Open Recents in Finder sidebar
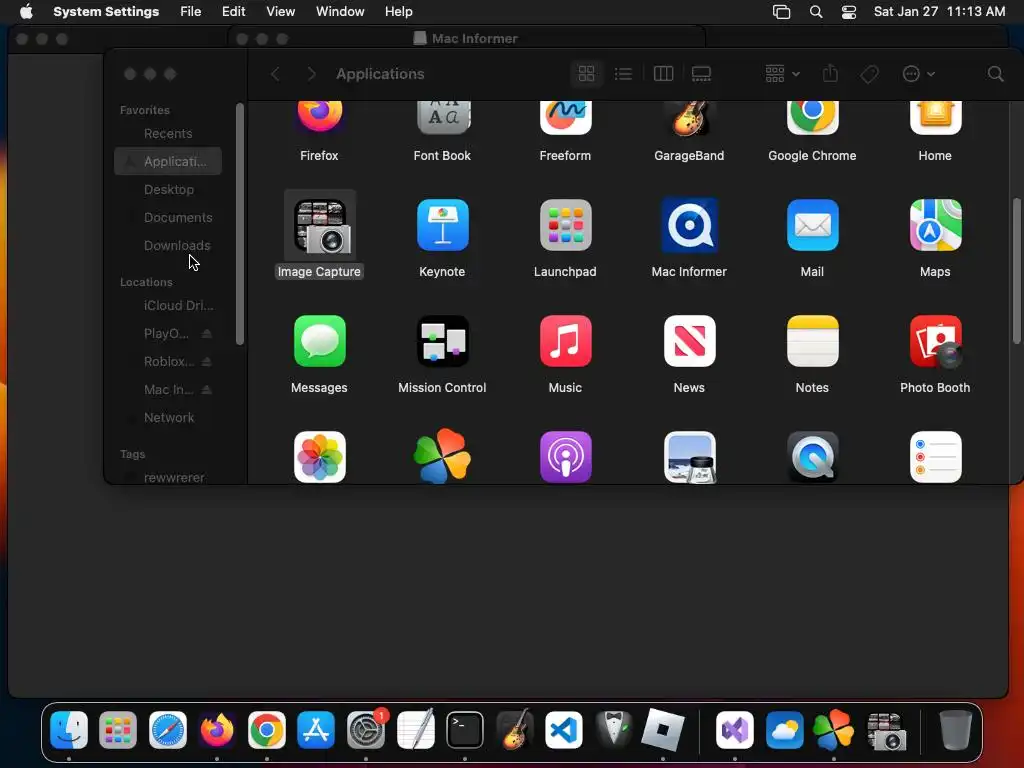The height and width of the screenshot is (768, 1024). (168, 133)
